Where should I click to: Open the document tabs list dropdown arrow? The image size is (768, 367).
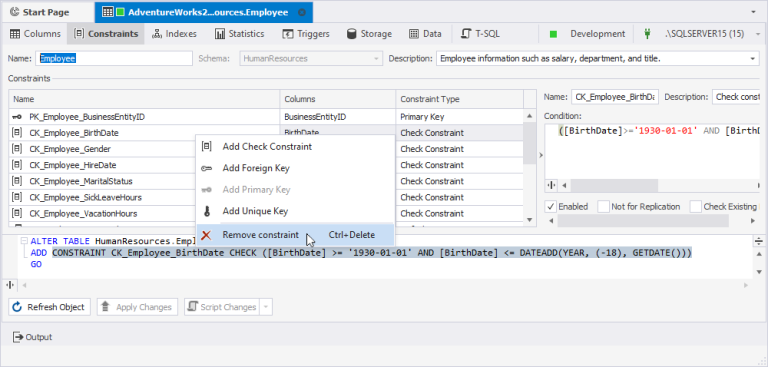[753, 11]
